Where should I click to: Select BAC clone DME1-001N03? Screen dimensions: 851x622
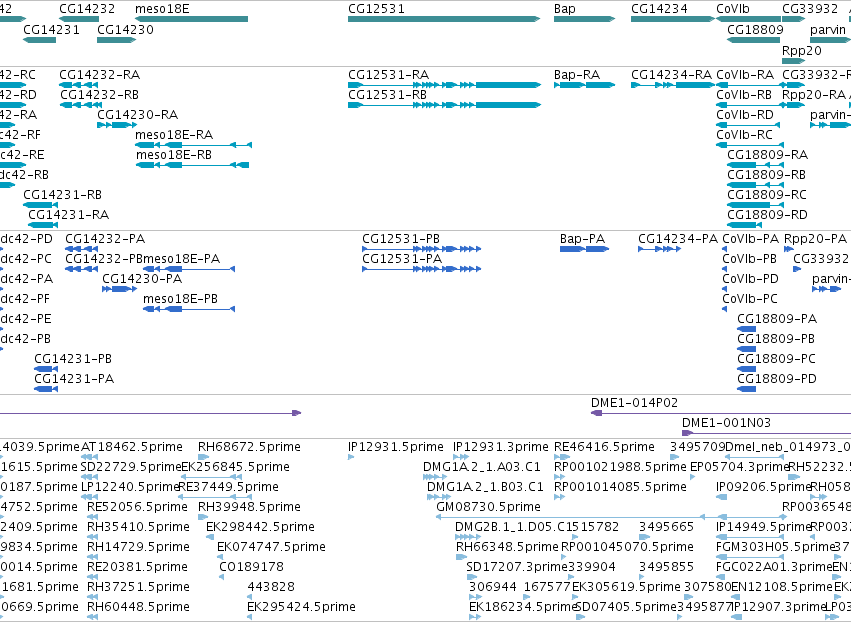click(727, 423)
